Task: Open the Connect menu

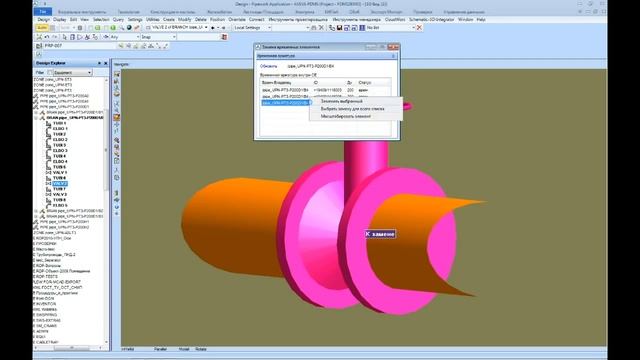Action: [256, 20]
